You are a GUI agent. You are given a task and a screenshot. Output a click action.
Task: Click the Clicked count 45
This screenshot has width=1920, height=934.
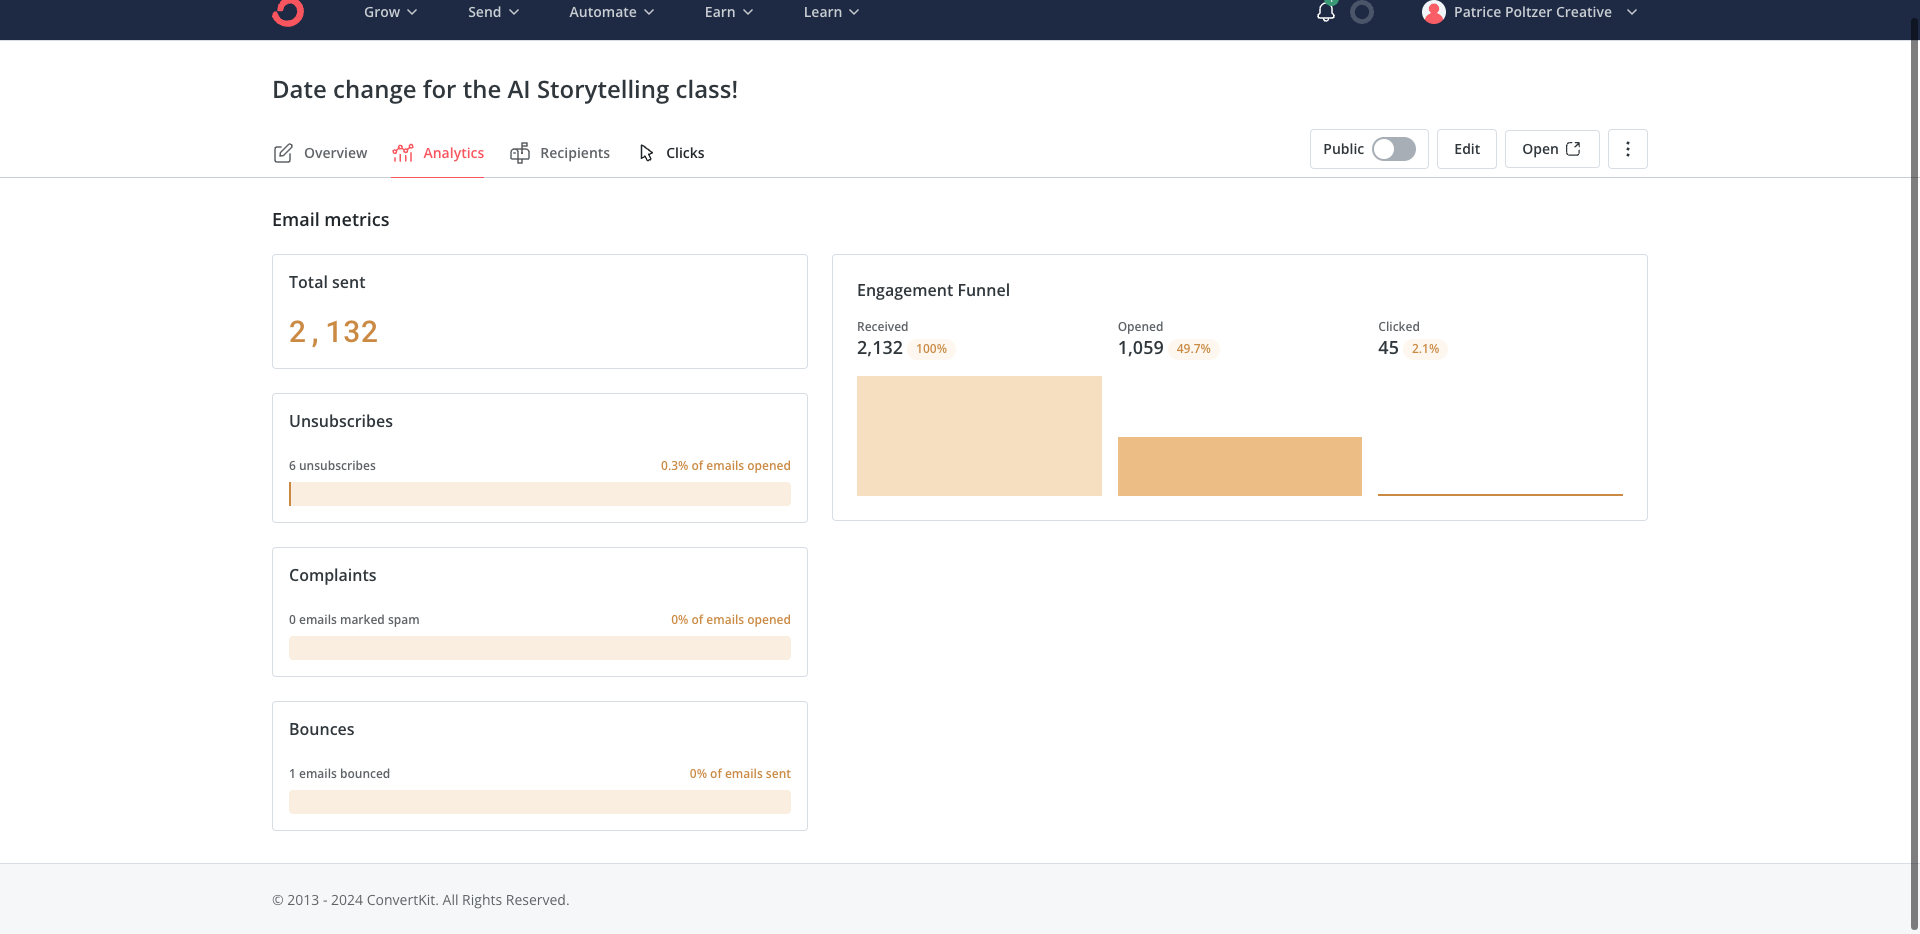click(1388, 348)
